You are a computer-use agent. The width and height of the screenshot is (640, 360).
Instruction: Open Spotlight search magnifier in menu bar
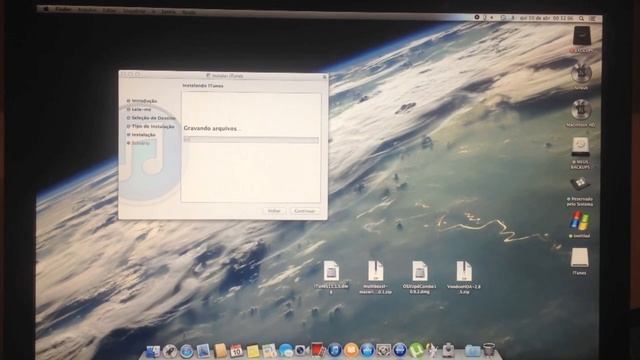pos(581,18)
